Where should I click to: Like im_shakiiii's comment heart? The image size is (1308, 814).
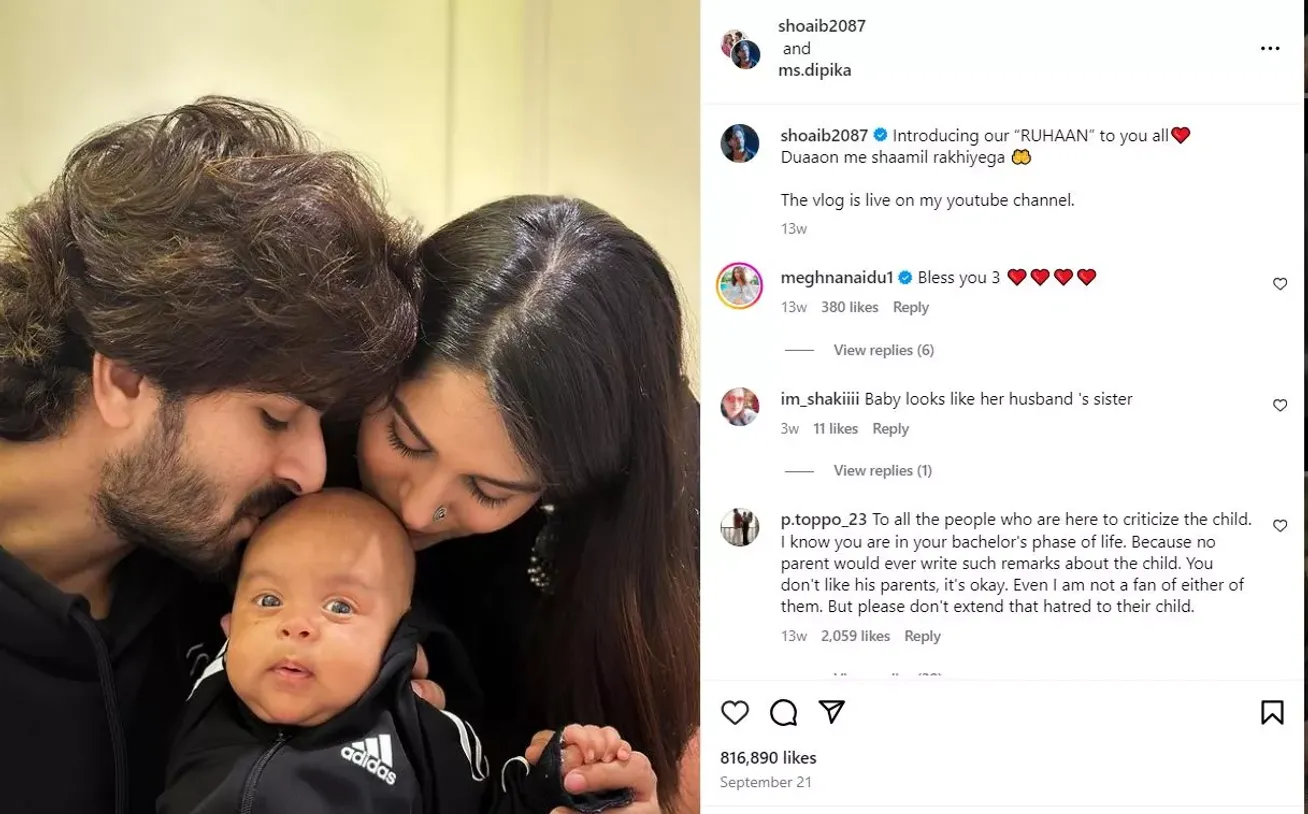(x=1279, y=405)
